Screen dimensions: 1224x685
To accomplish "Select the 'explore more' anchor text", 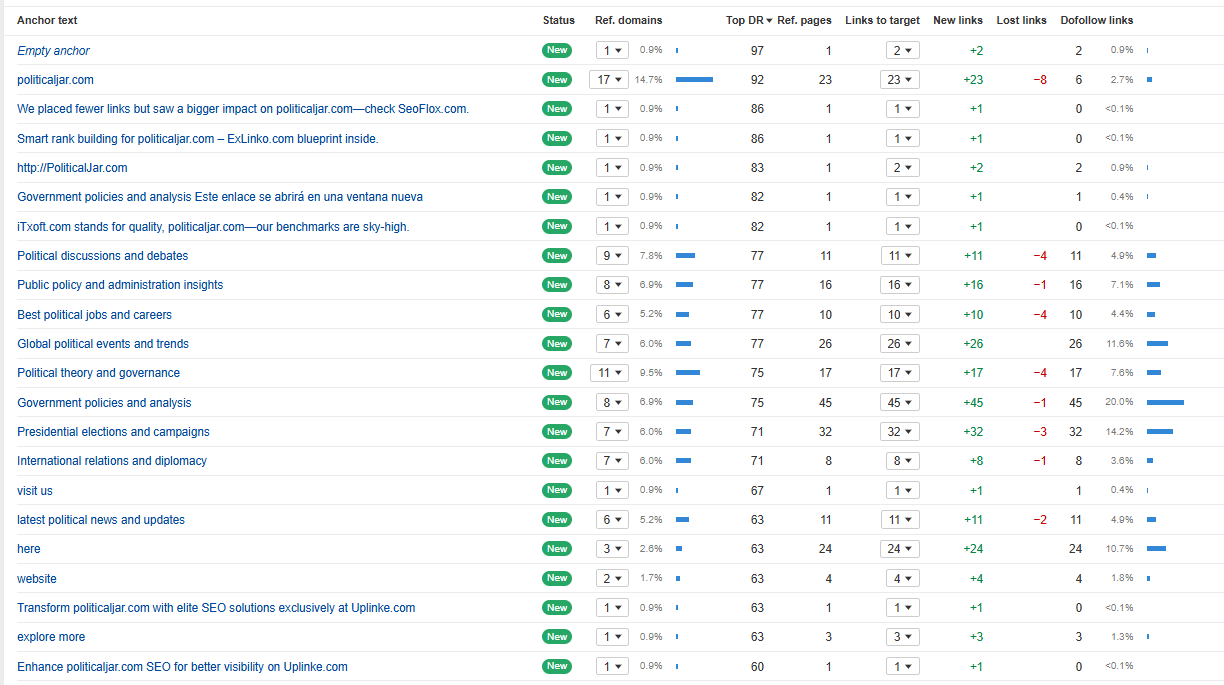I will (51, 637).
